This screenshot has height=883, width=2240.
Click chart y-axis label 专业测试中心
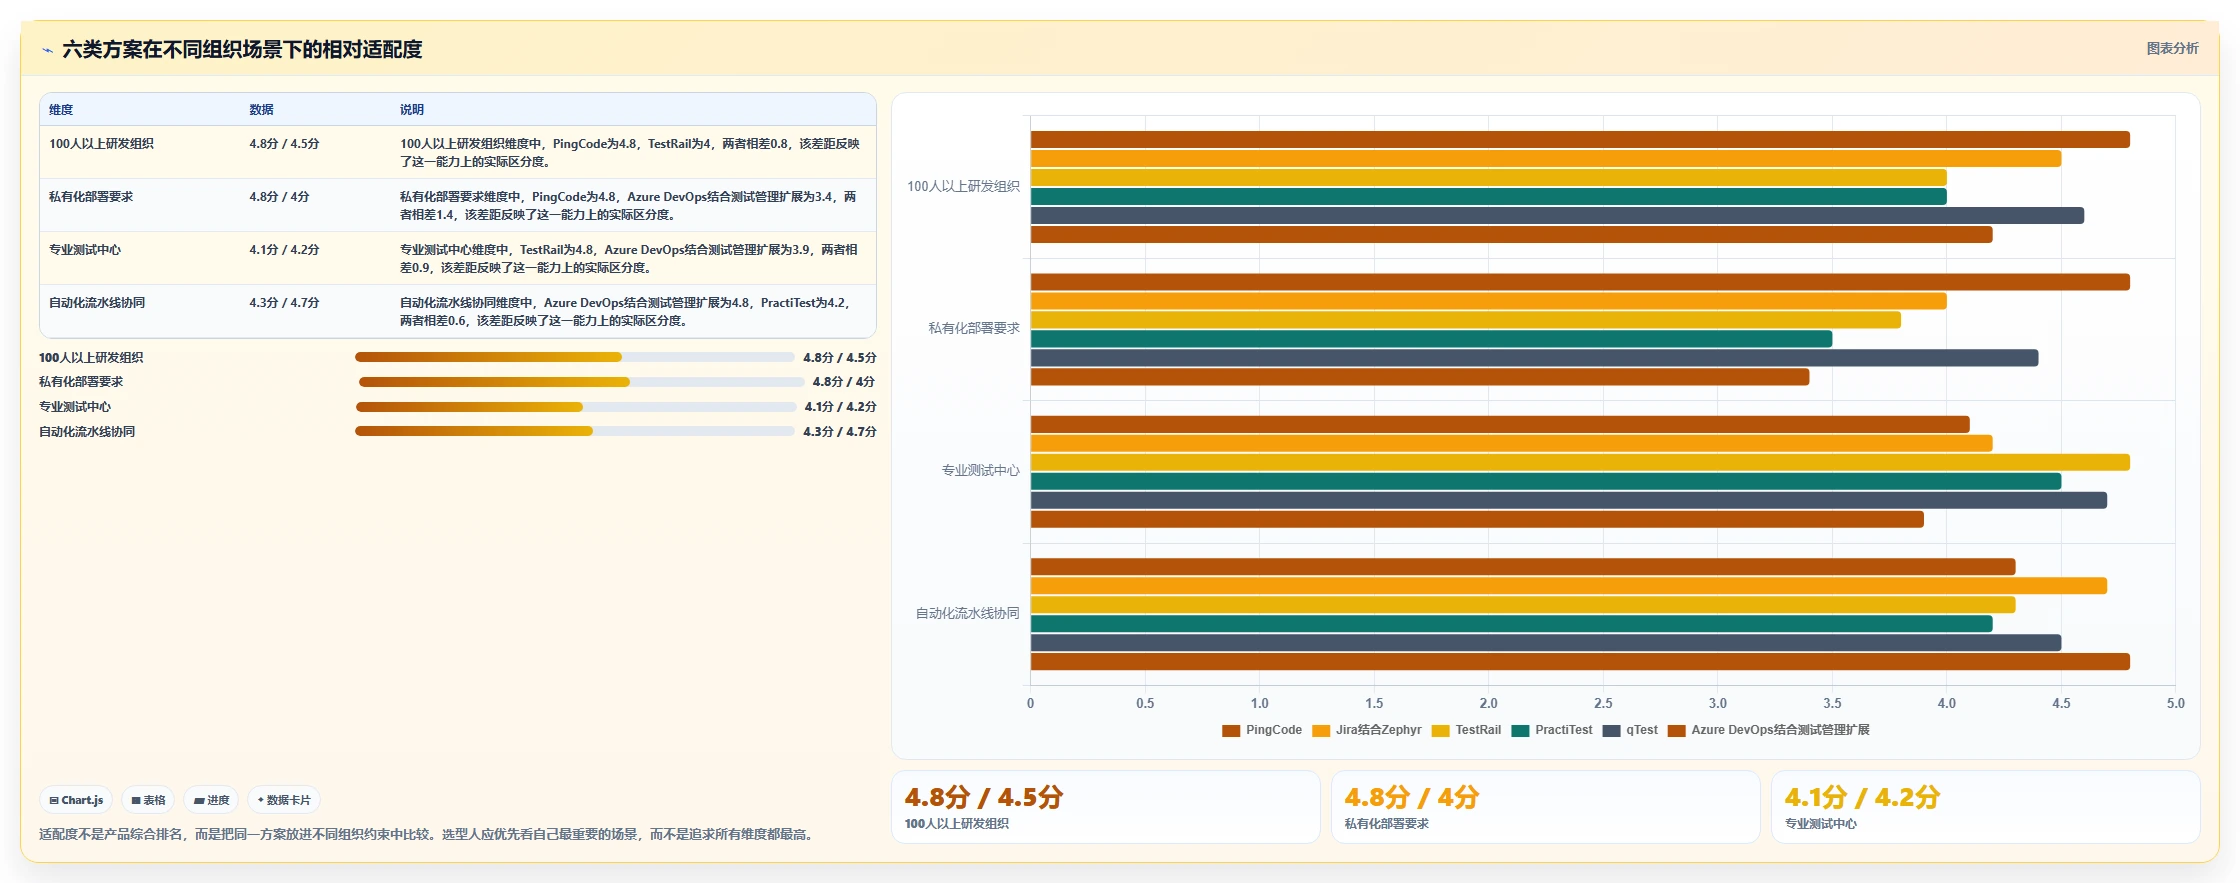[x=980, y=470]
